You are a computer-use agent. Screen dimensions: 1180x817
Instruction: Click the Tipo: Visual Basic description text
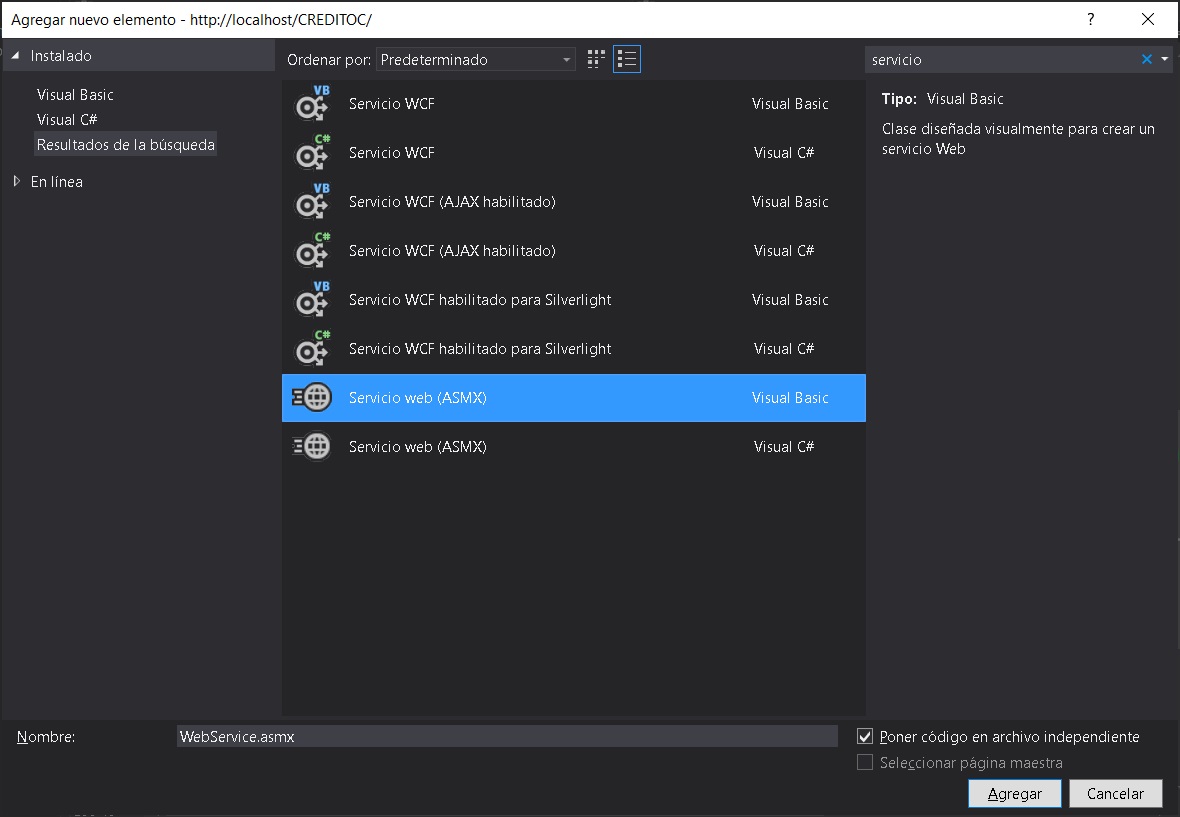[942, 99]
